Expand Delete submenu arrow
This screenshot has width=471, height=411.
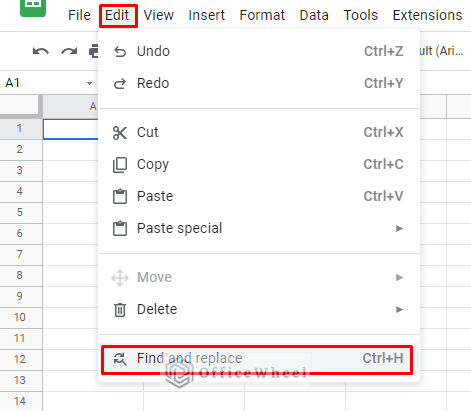click(399, 309)
